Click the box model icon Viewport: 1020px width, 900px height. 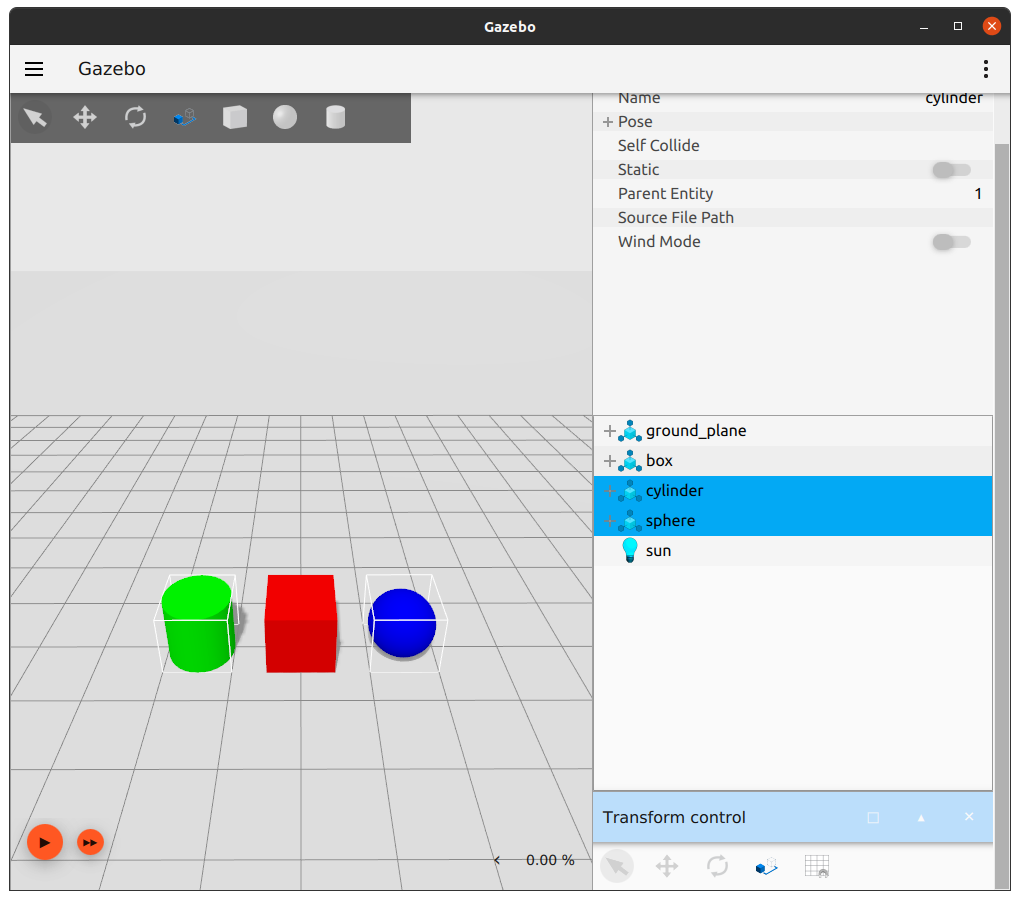tap(630, 461)
